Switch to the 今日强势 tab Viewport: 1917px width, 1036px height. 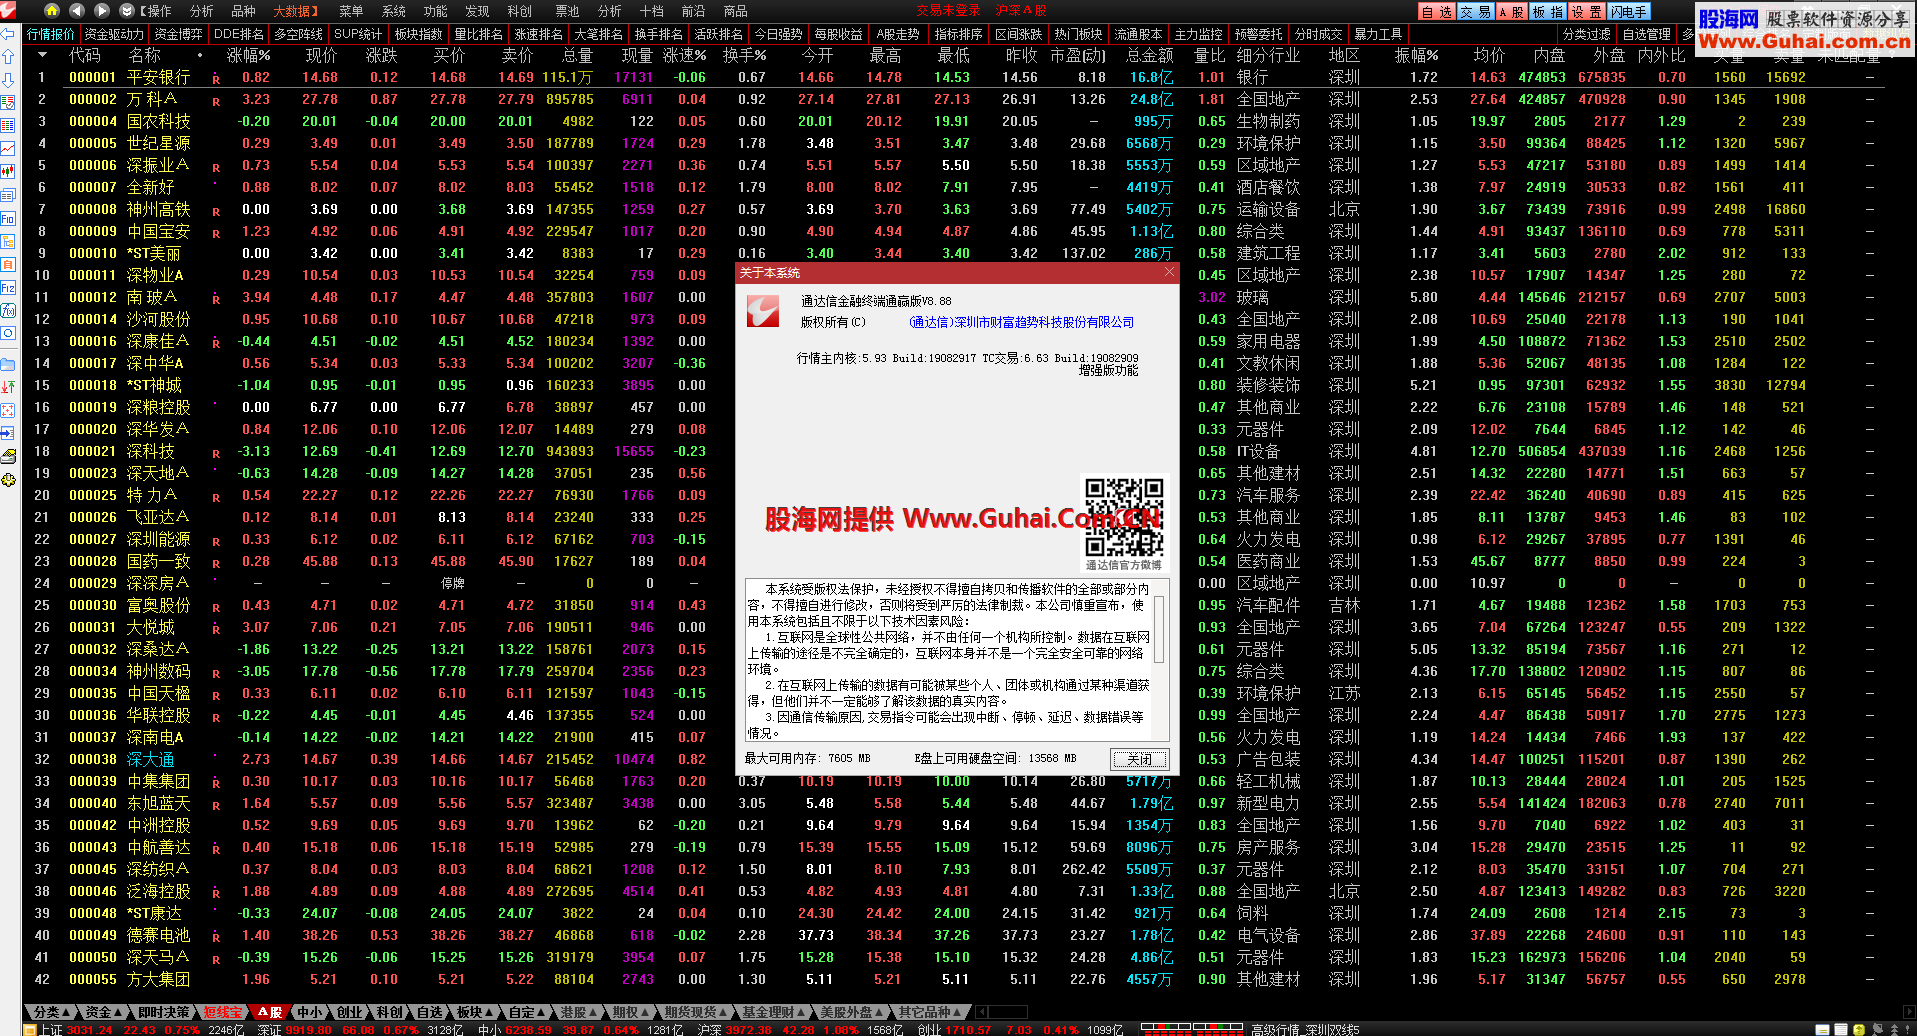pos(778,34)
